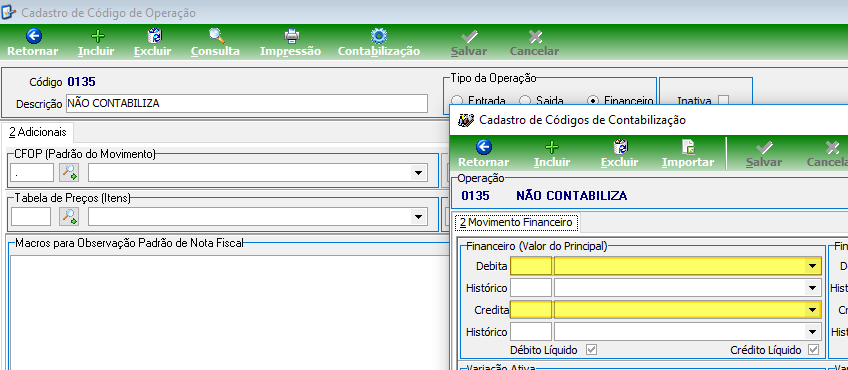Click Excluir in the main operation toolbar
This screenshot has width=848, height=370.
click(x=153, y=43)
